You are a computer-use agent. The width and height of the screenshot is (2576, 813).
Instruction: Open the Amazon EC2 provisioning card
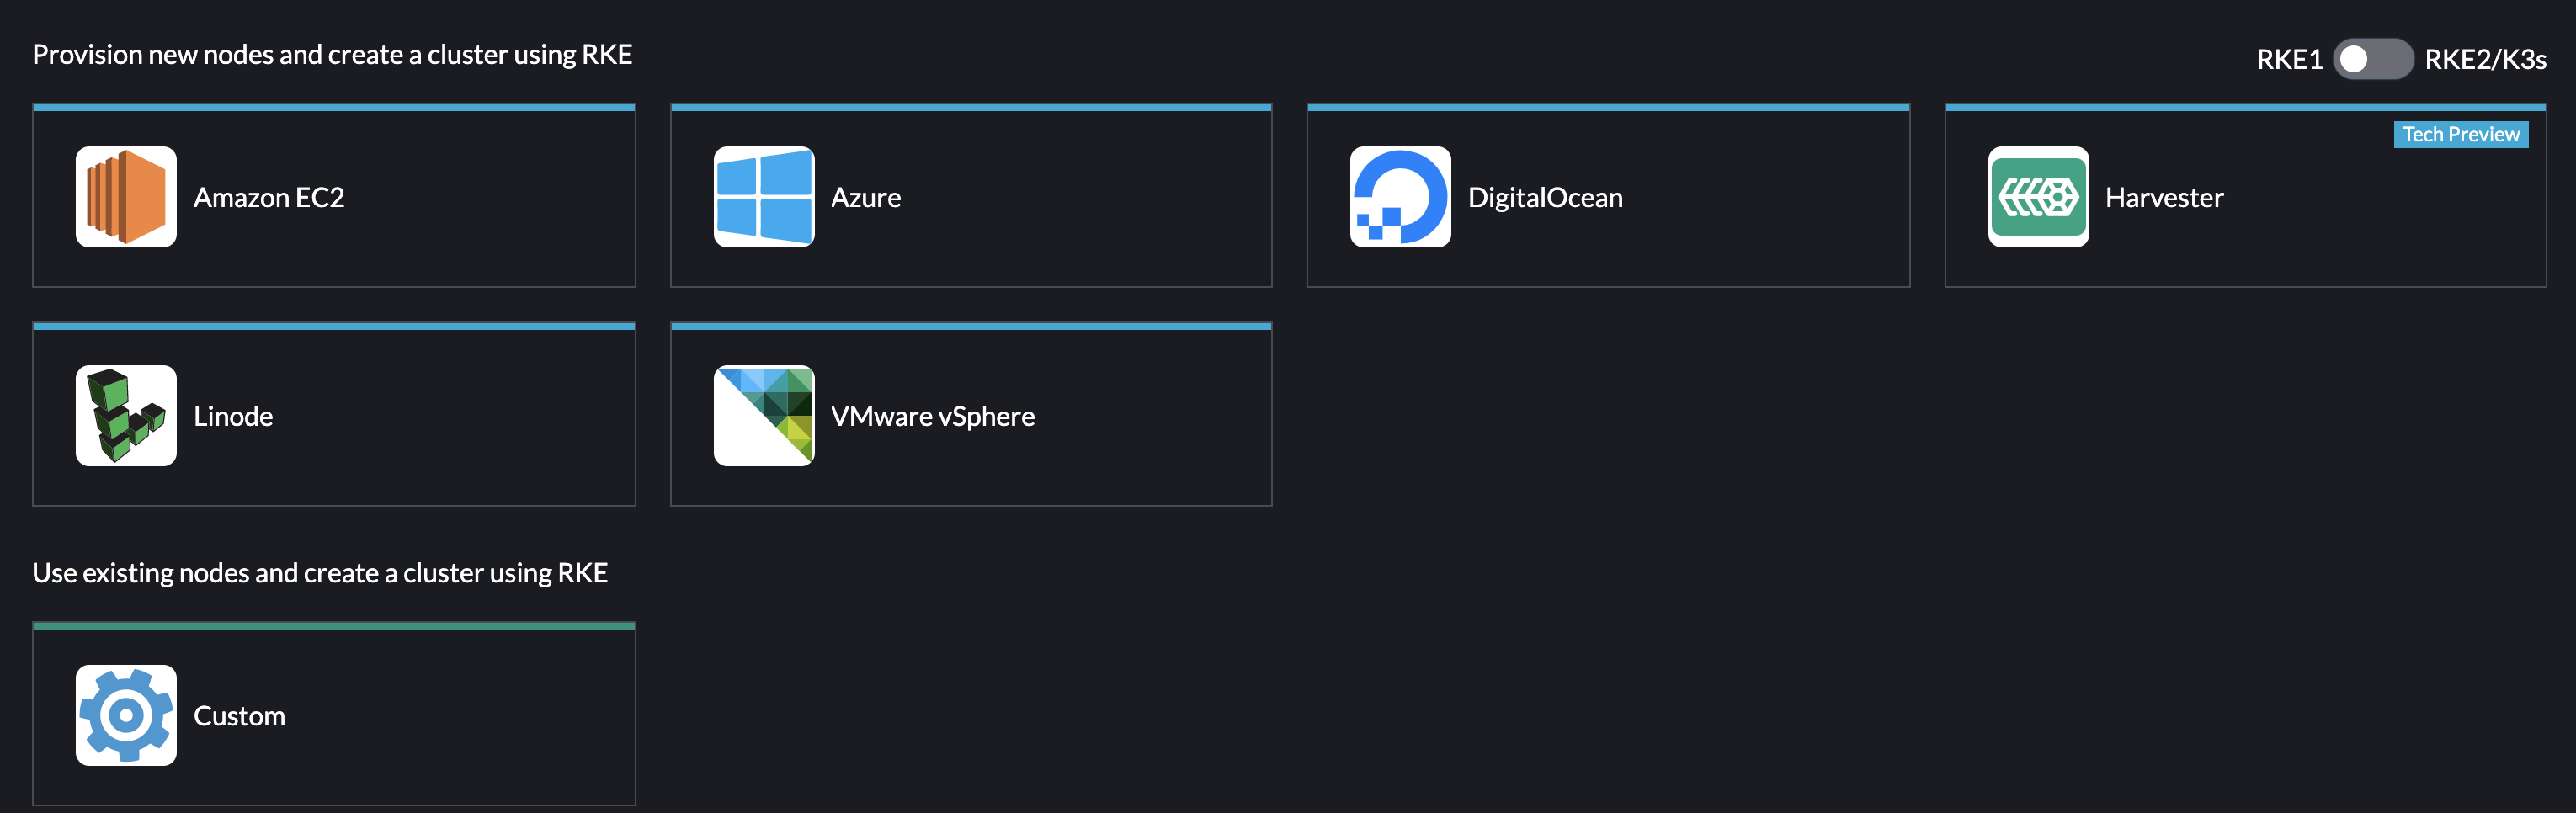pos(334,197)
